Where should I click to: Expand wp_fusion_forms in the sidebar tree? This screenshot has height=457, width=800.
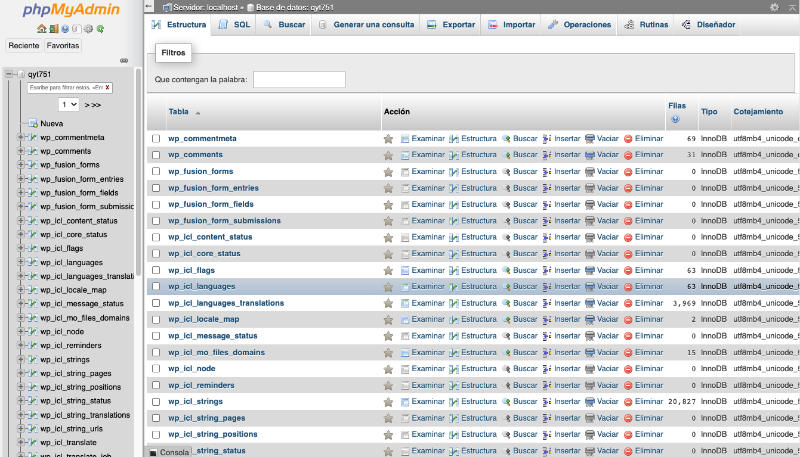[x=21, y=165]
